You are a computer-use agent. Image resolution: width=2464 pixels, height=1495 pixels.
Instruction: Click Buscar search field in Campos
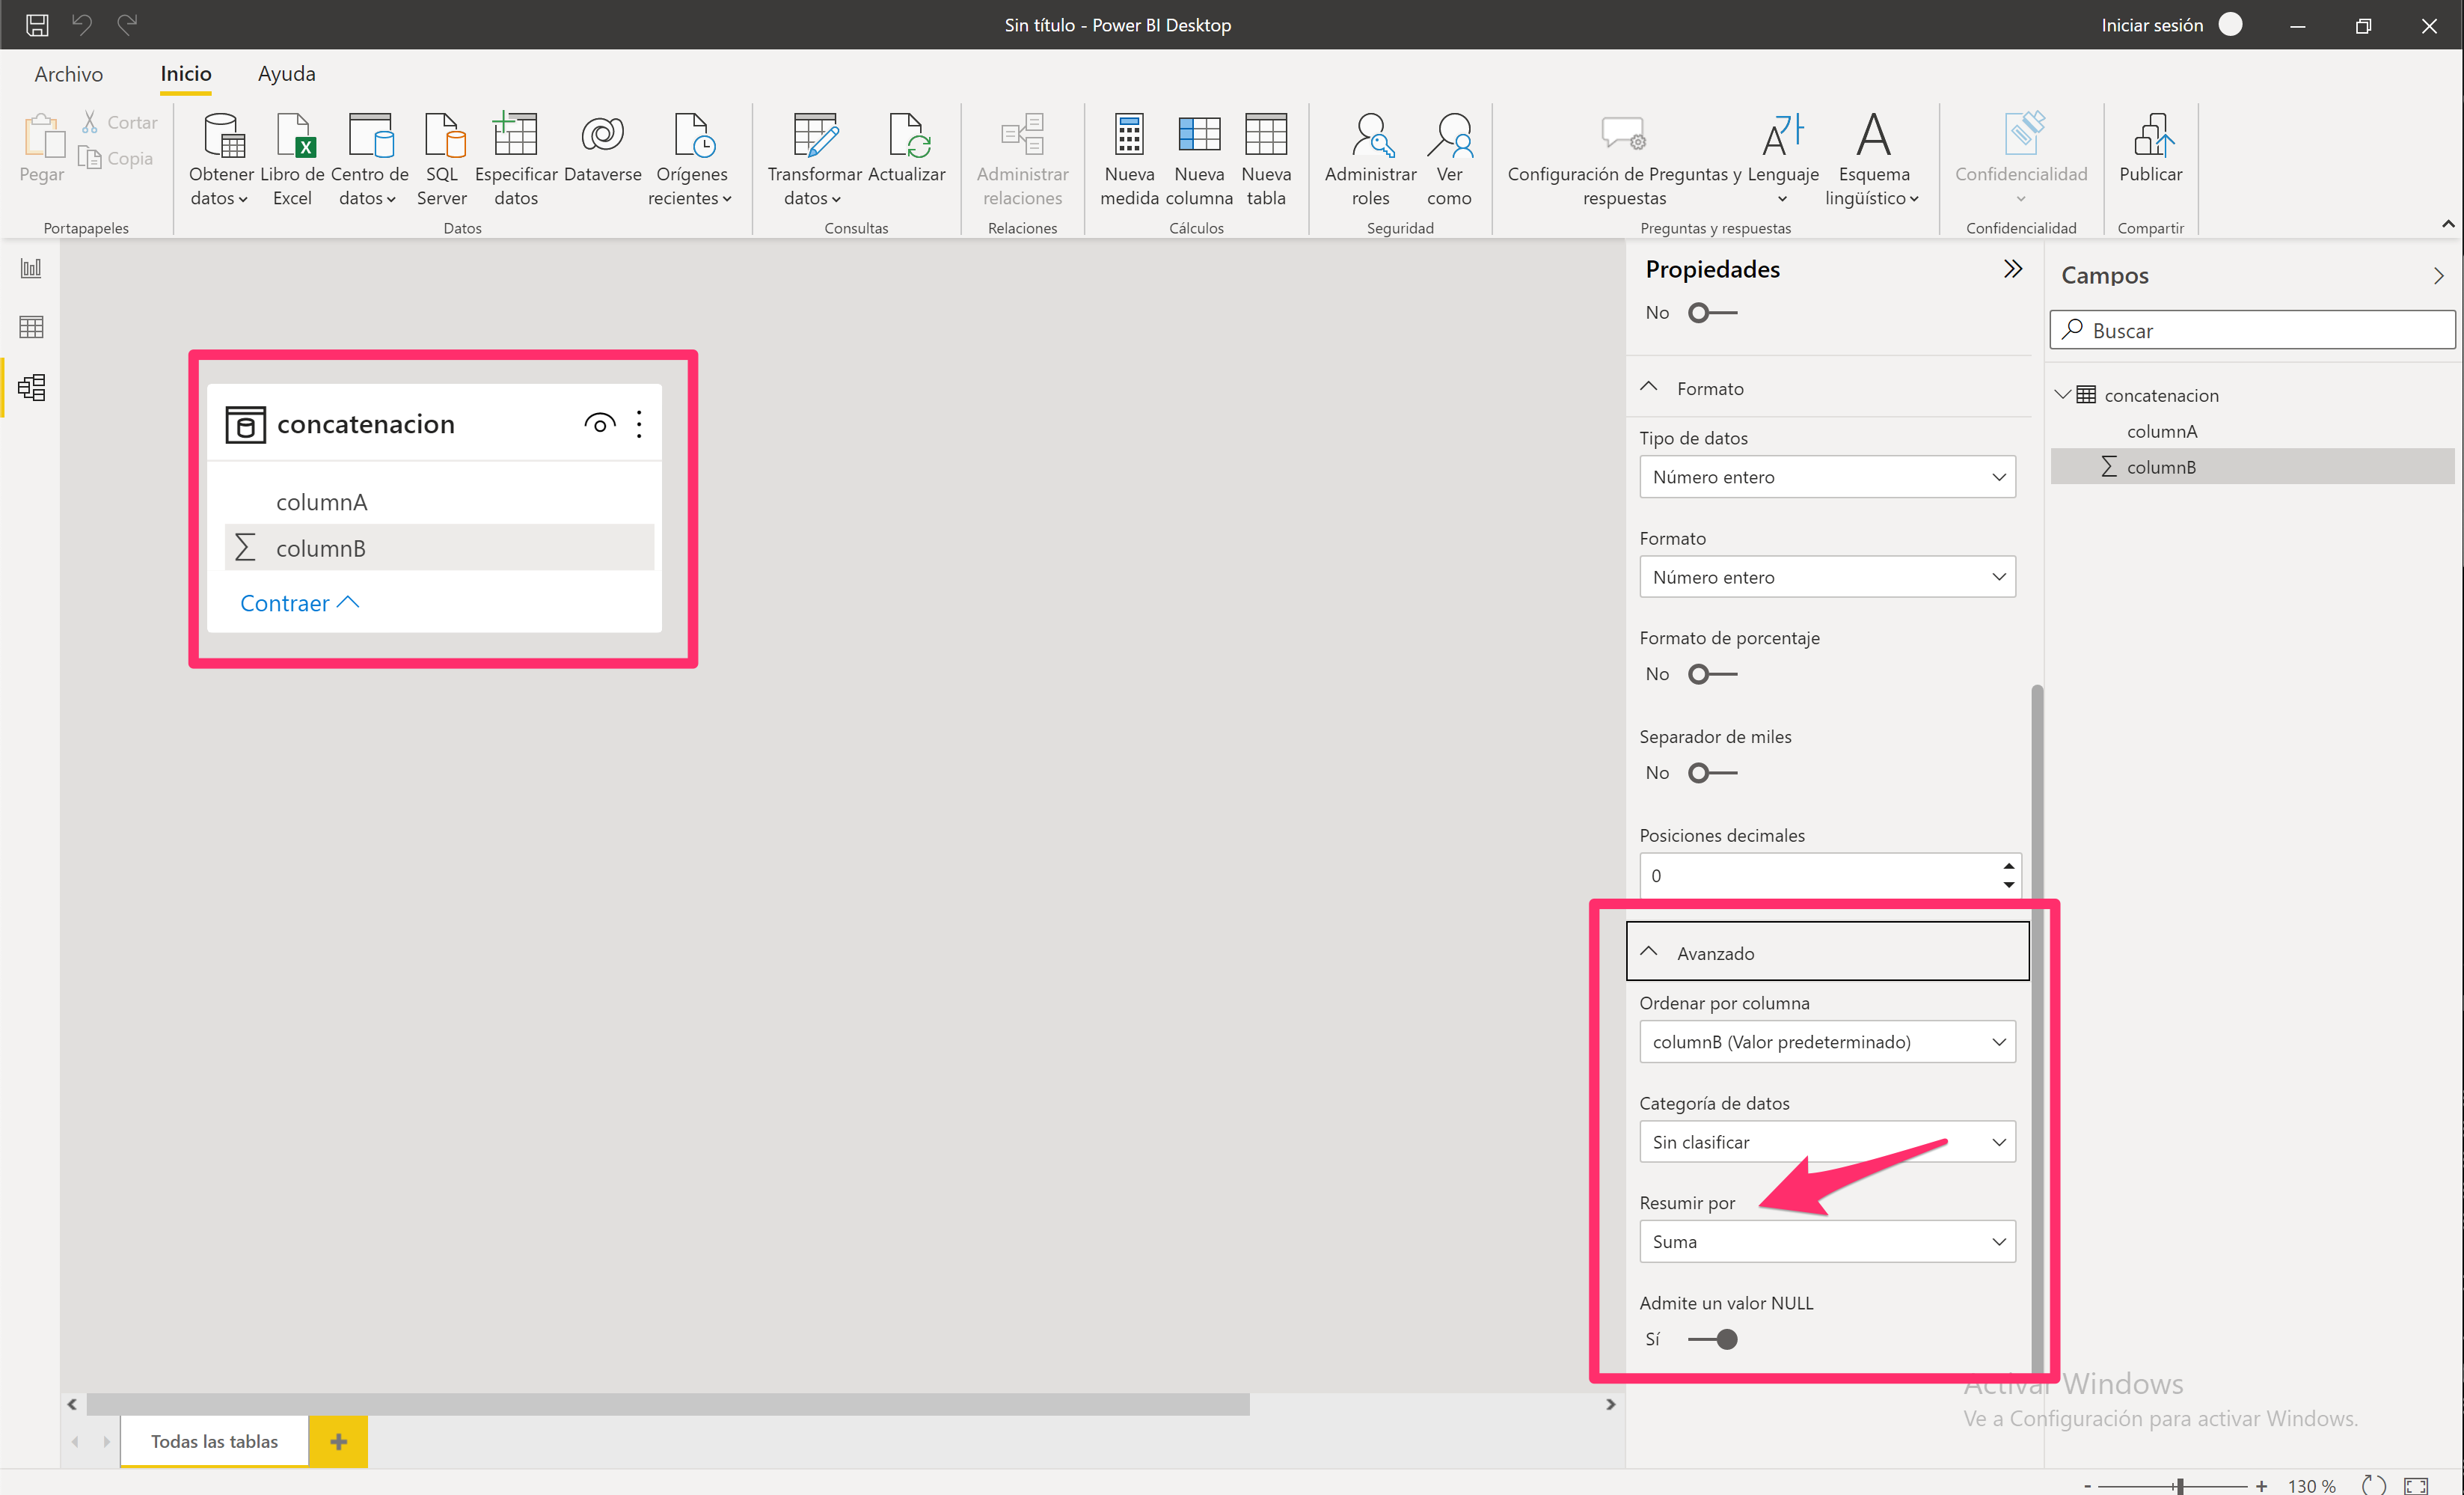(x=2252, y=330)
